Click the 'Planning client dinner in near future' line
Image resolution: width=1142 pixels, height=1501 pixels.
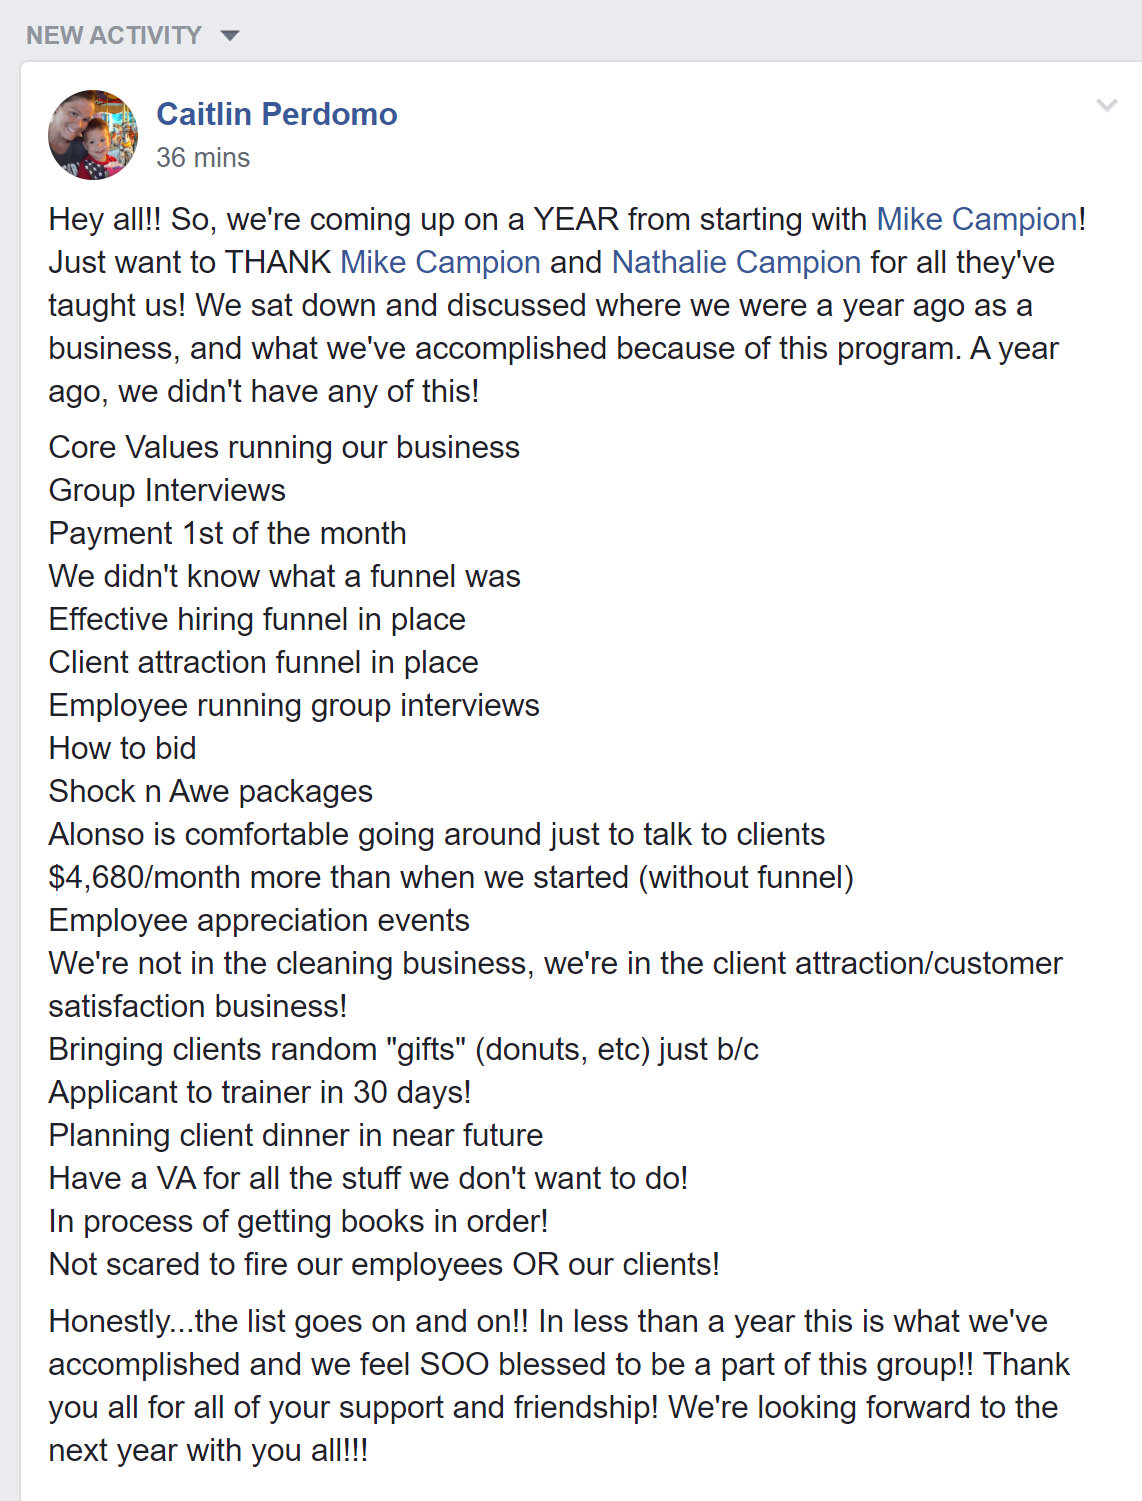coord(296,1135)
